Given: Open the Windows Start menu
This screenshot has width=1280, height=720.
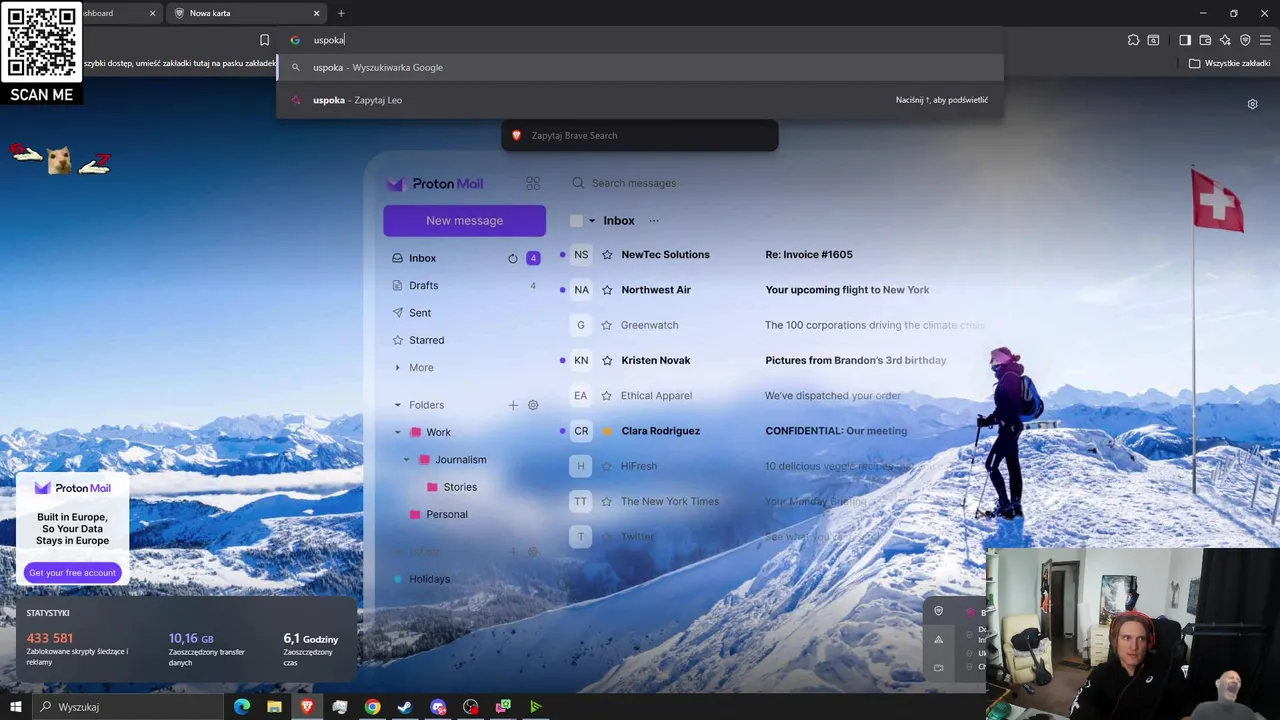Looking at the screenshot, I should pyautogui.click(x=15, y=707).
